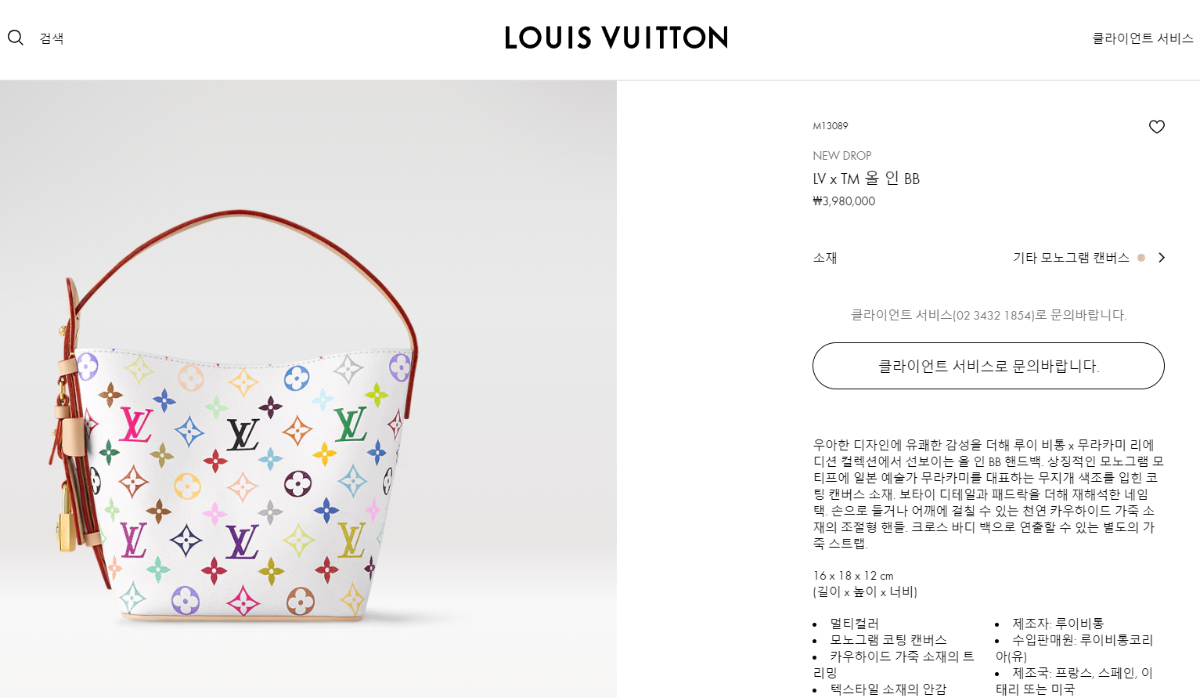Screen dimensions: 1200x698
Task: Click the NEW DROP label
Action: pos(842,156)
